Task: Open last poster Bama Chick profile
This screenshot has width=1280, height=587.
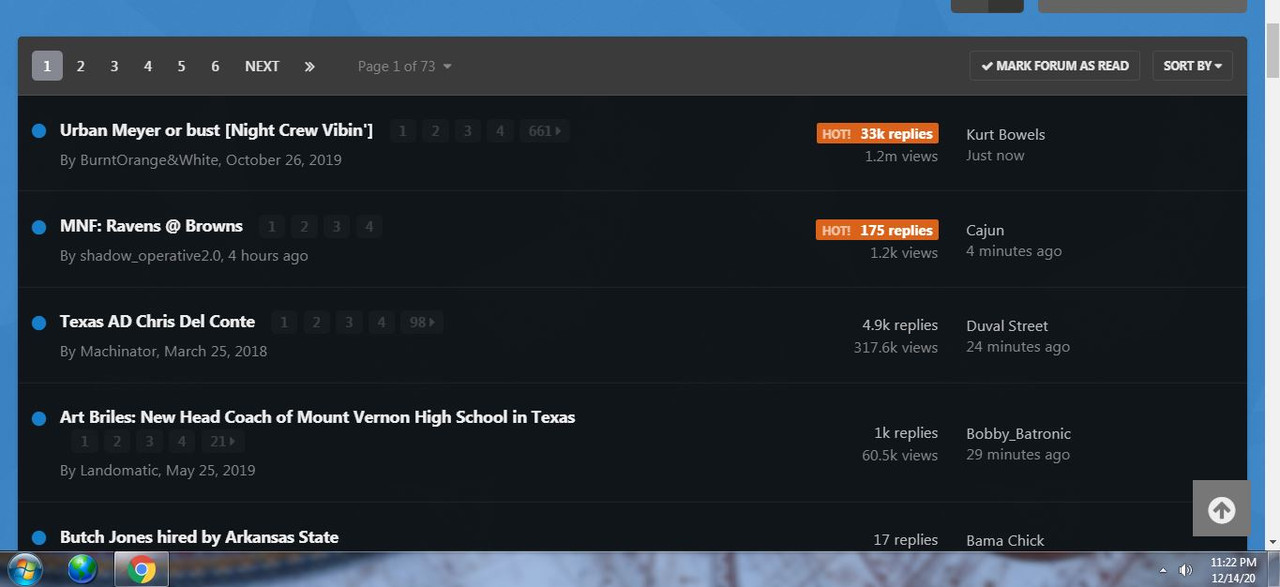Action: point(1005,540)
